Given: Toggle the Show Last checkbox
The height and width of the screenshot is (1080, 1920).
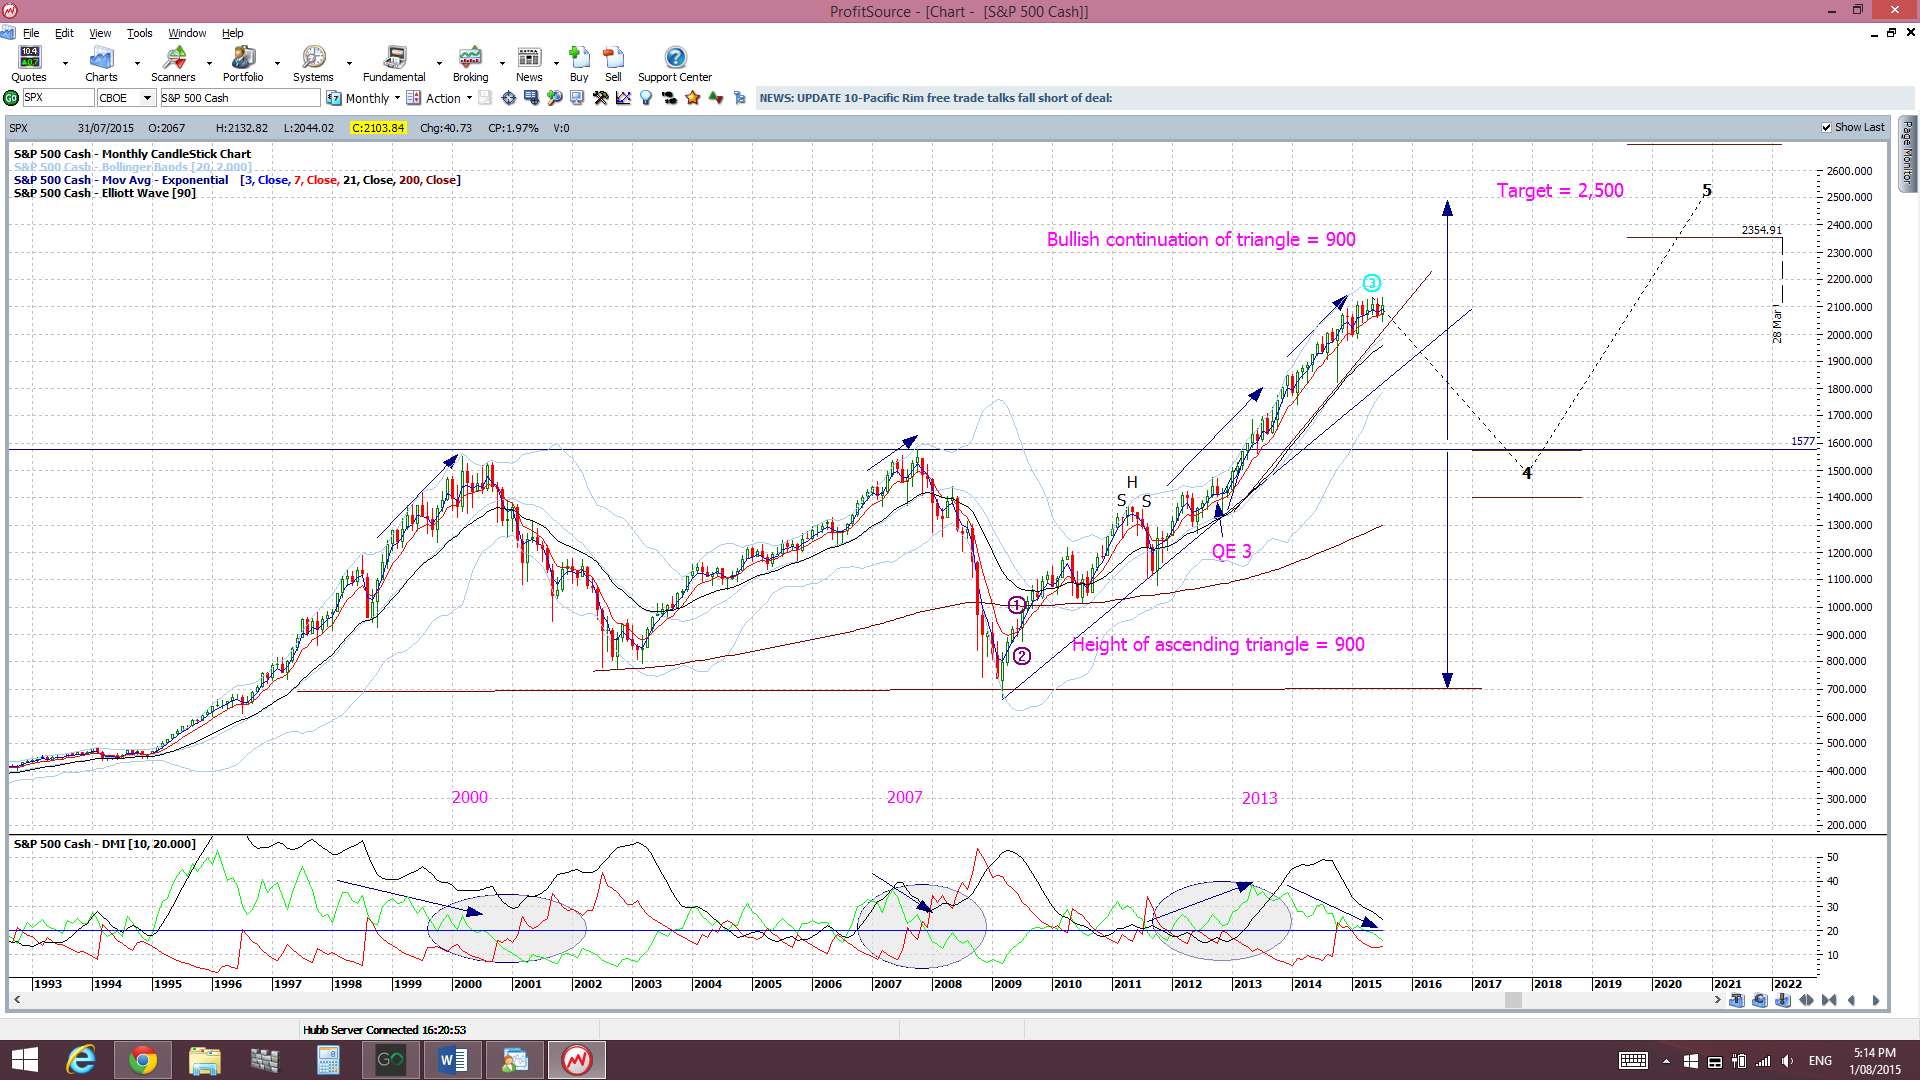Looking at the screenshot, I should pyautogui.click(x=1827, y=127).
